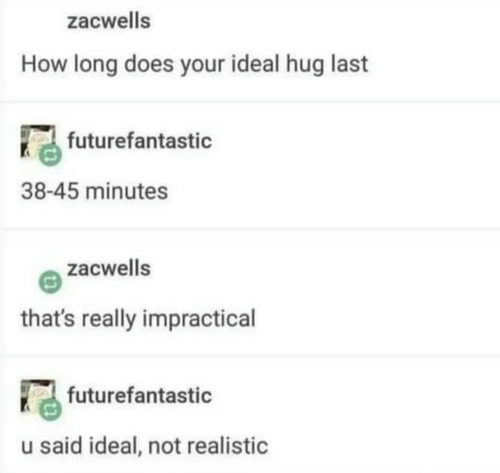Screen dimensions: 500x473
Task: Click futurefantastic username above "u said ideal"
Action: [140, 395]
